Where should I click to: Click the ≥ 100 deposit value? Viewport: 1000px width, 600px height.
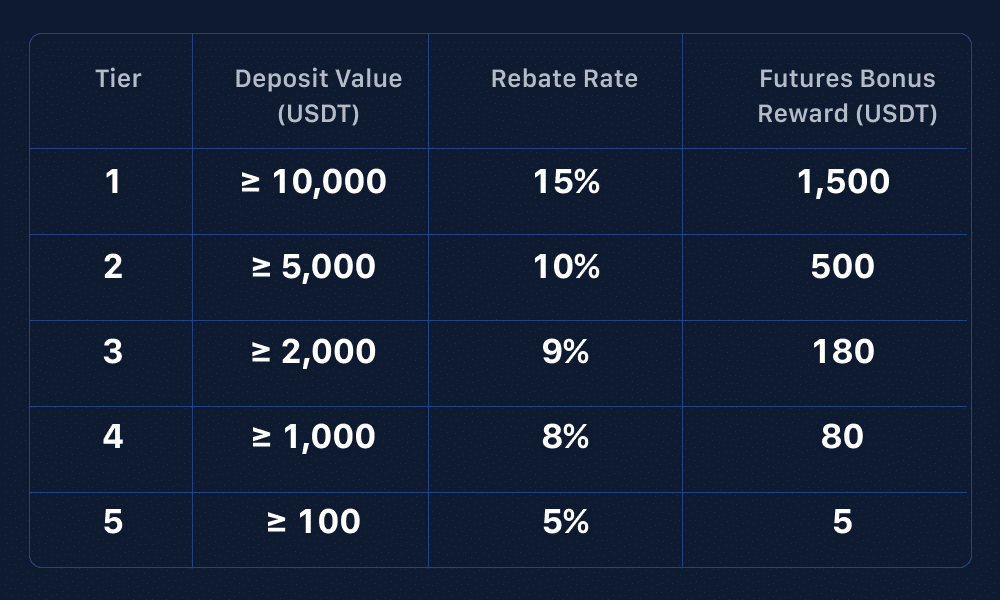[301, 522]
